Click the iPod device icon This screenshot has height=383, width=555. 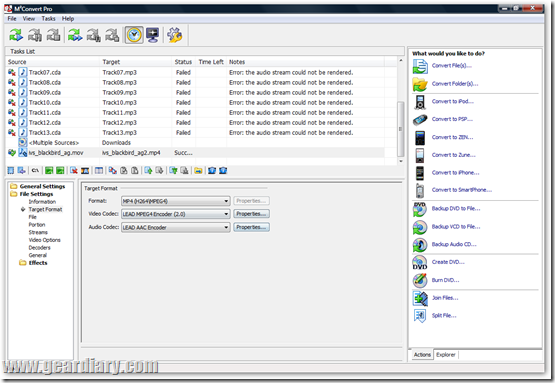[x=420, y=102]
